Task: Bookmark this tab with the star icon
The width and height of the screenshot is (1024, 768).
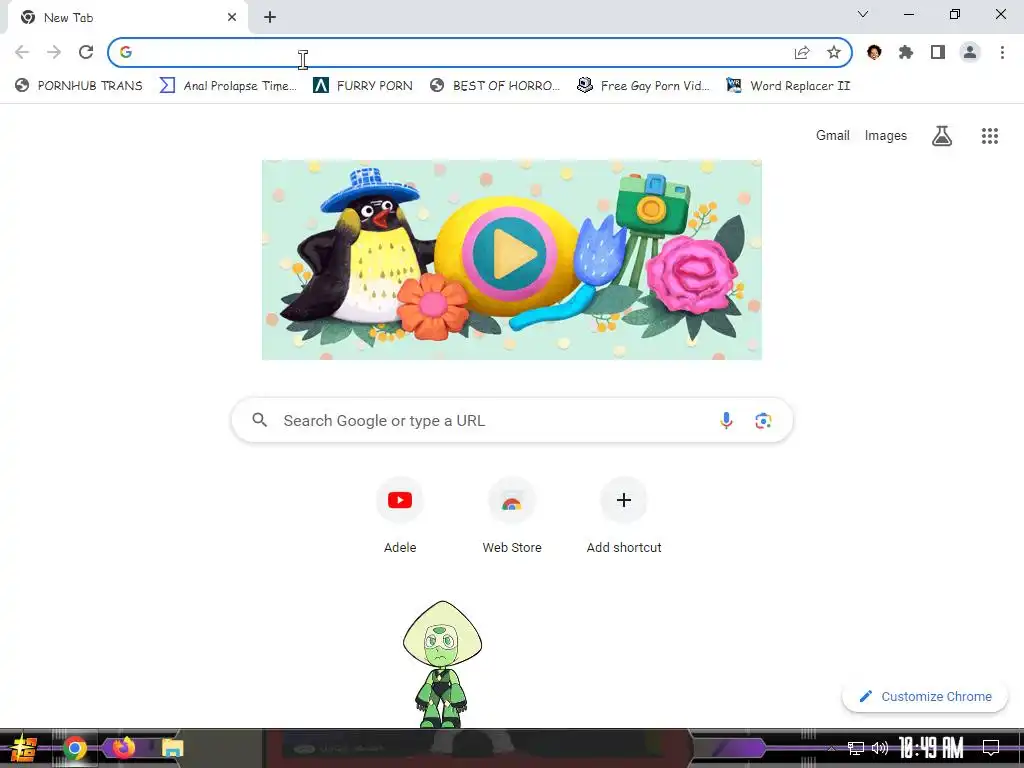Action: [834, 52]
